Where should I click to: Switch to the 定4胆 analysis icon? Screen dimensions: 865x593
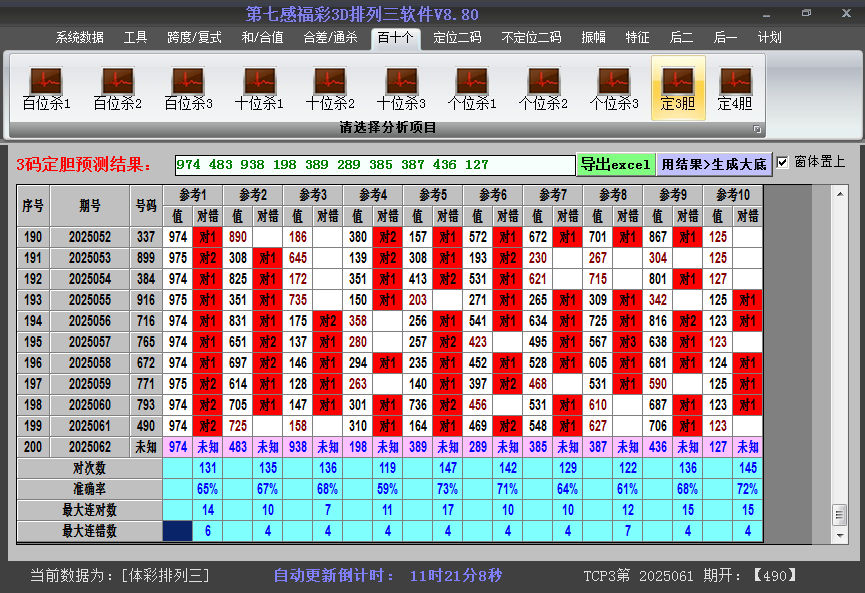click(735, 89)
